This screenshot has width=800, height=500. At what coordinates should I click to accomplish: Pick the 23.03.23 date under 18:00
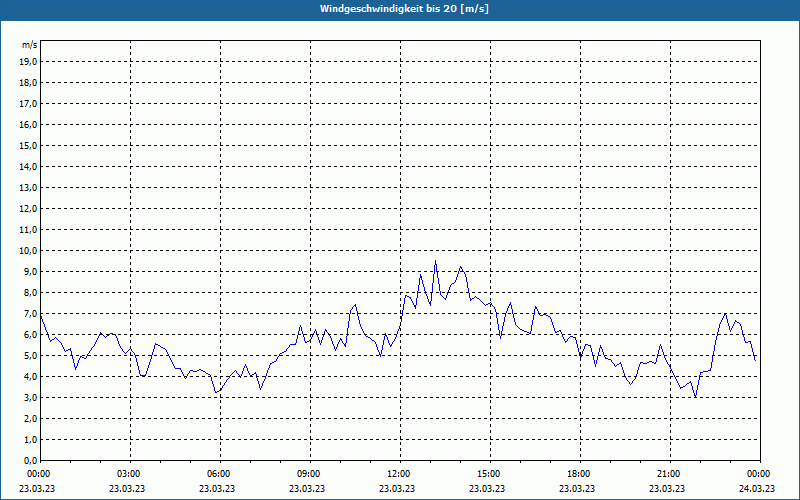577,488
